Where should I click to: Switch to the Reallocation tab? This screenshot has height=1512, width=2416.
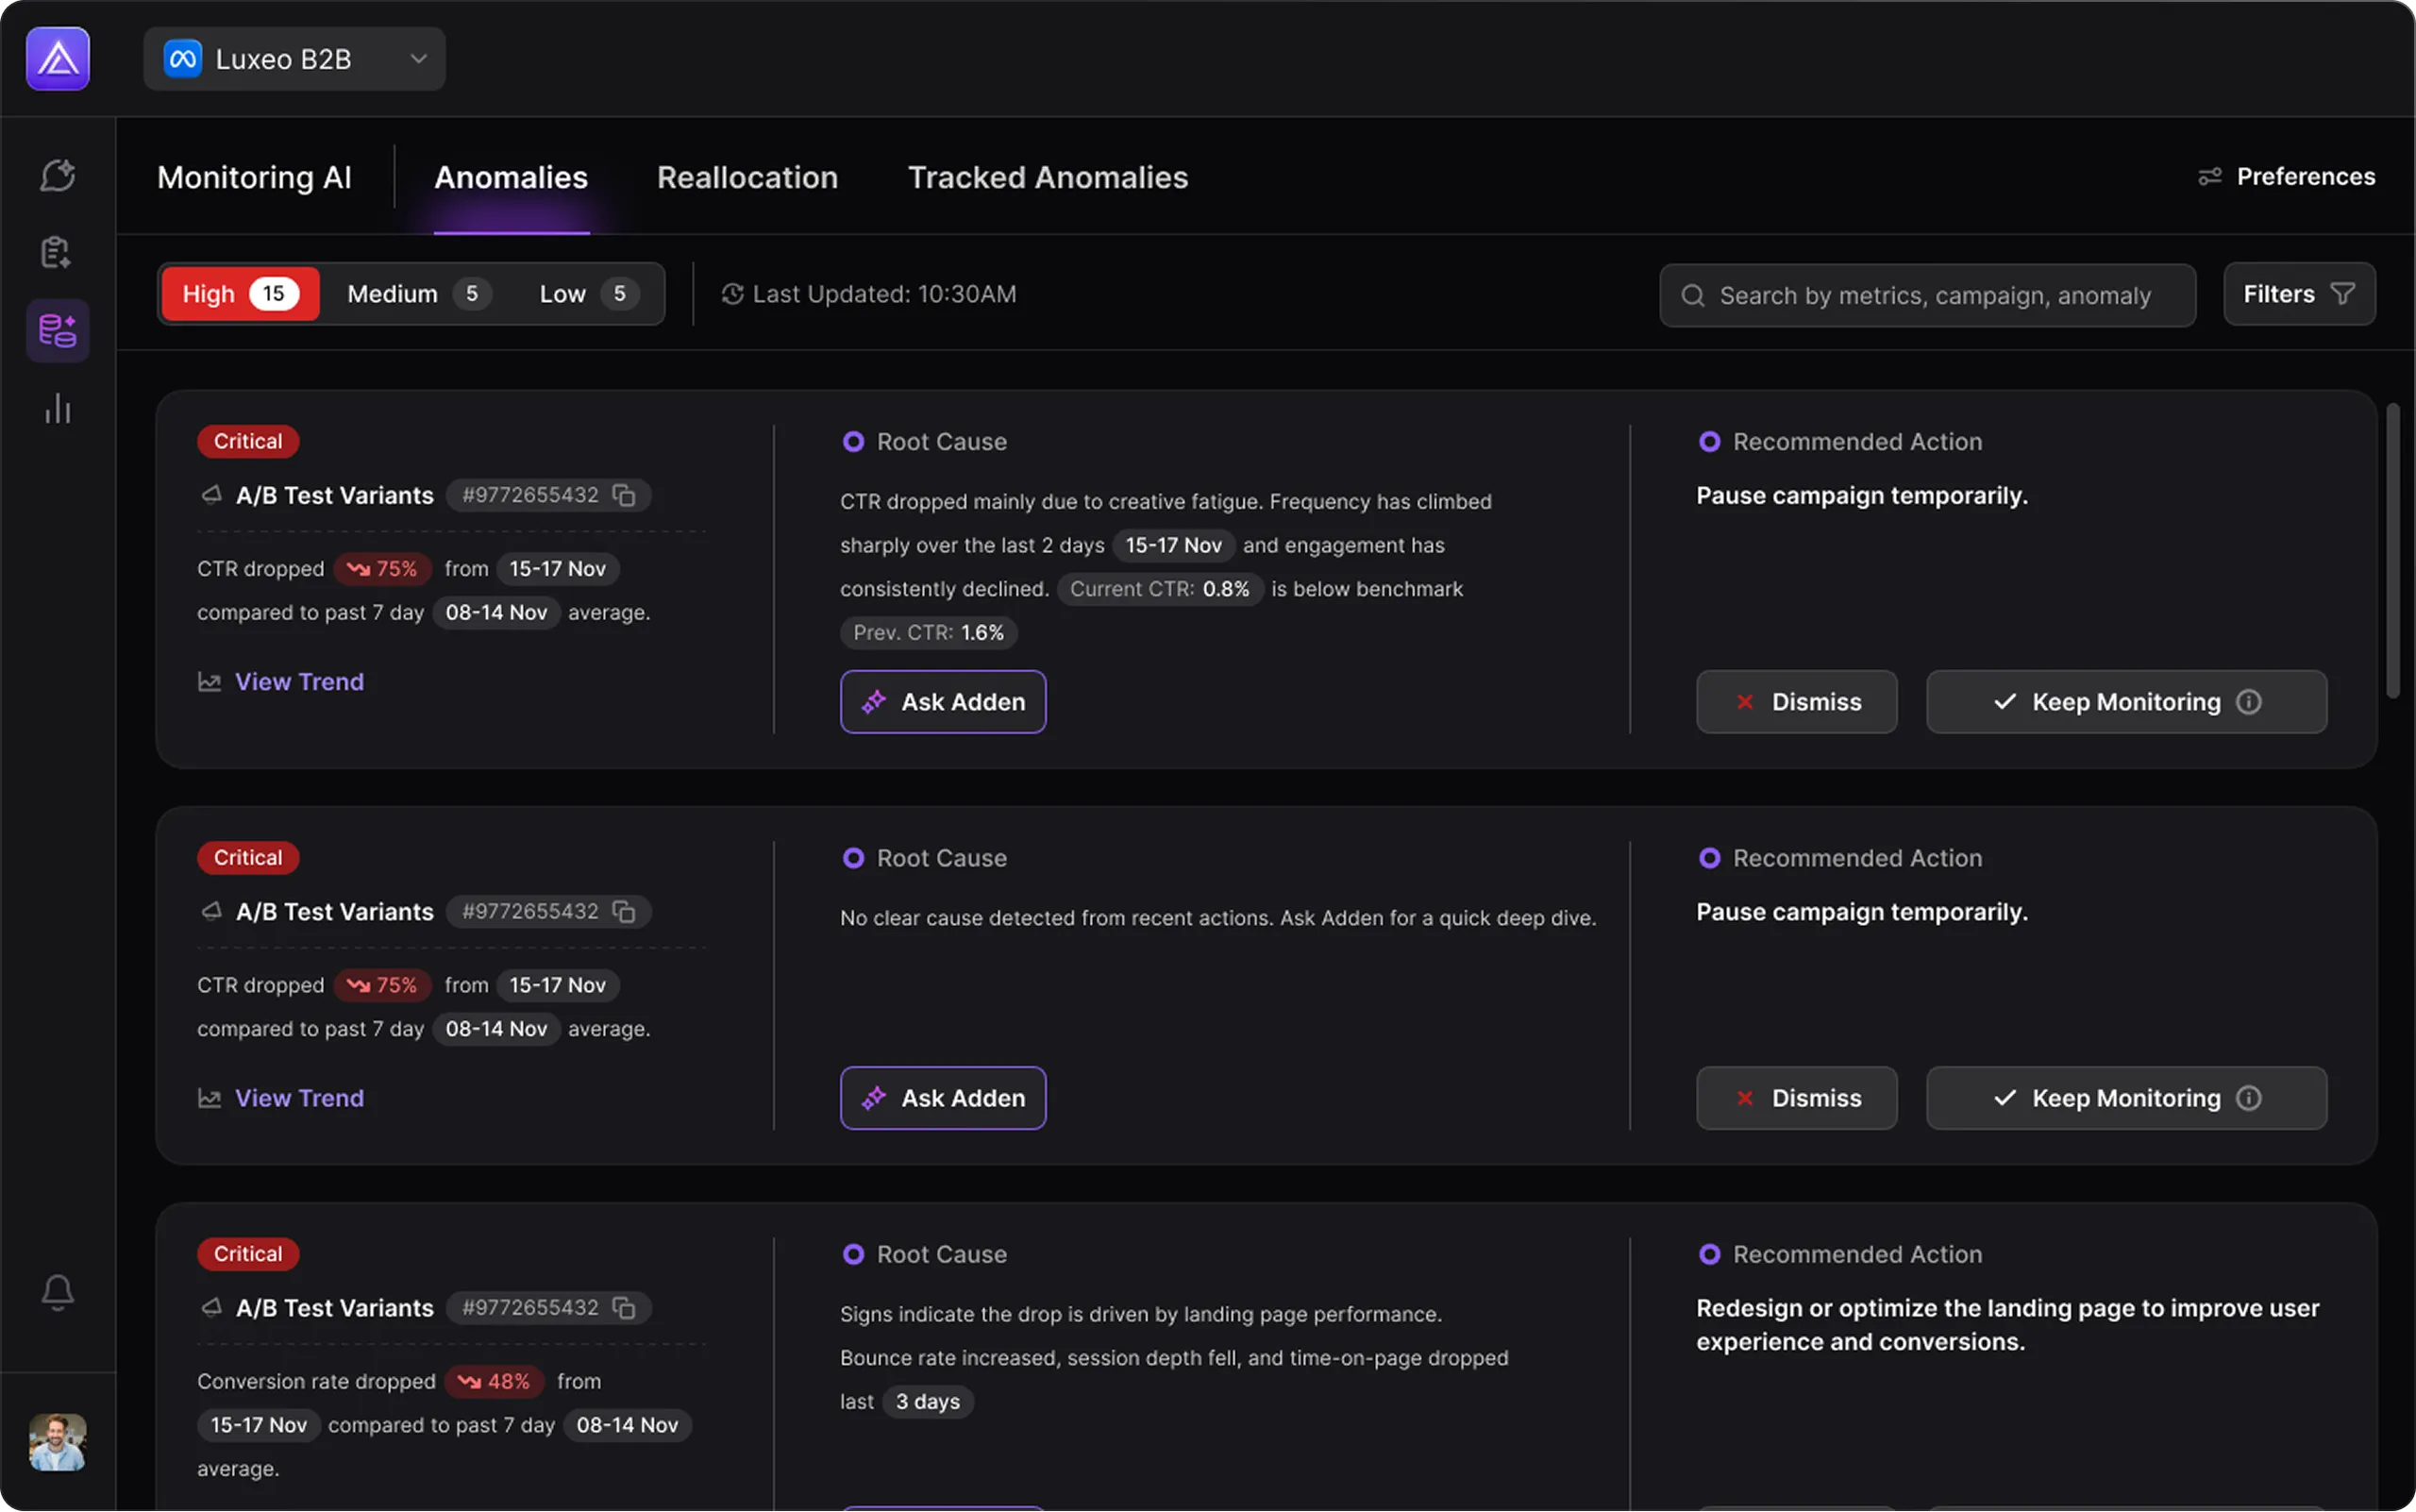pos(747,177)
